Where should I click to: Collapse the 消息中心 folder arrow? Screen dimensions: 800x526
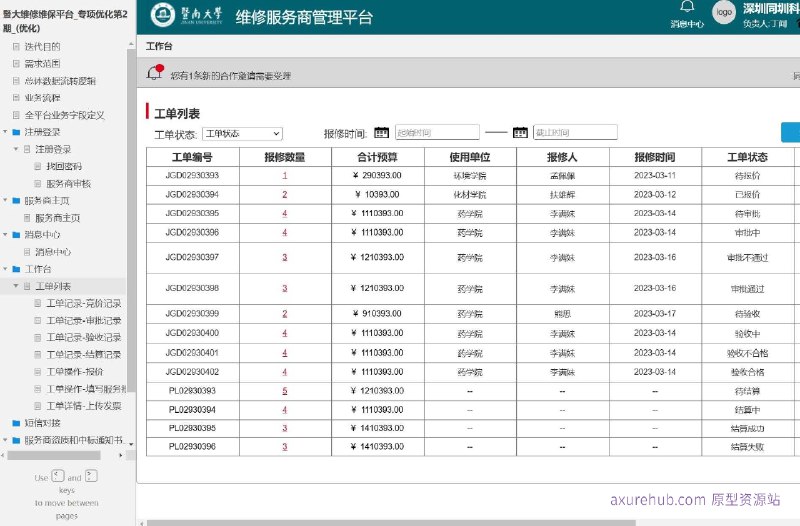pos(5,235)
